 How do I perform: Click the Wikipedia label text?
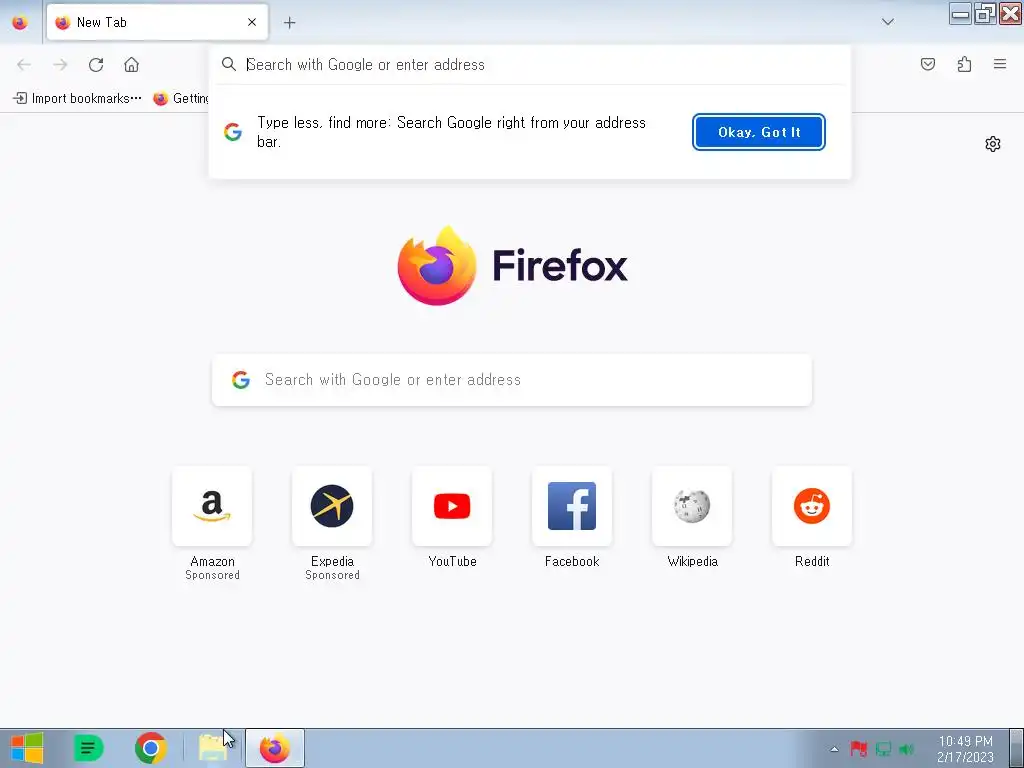[x=692, y=561]
